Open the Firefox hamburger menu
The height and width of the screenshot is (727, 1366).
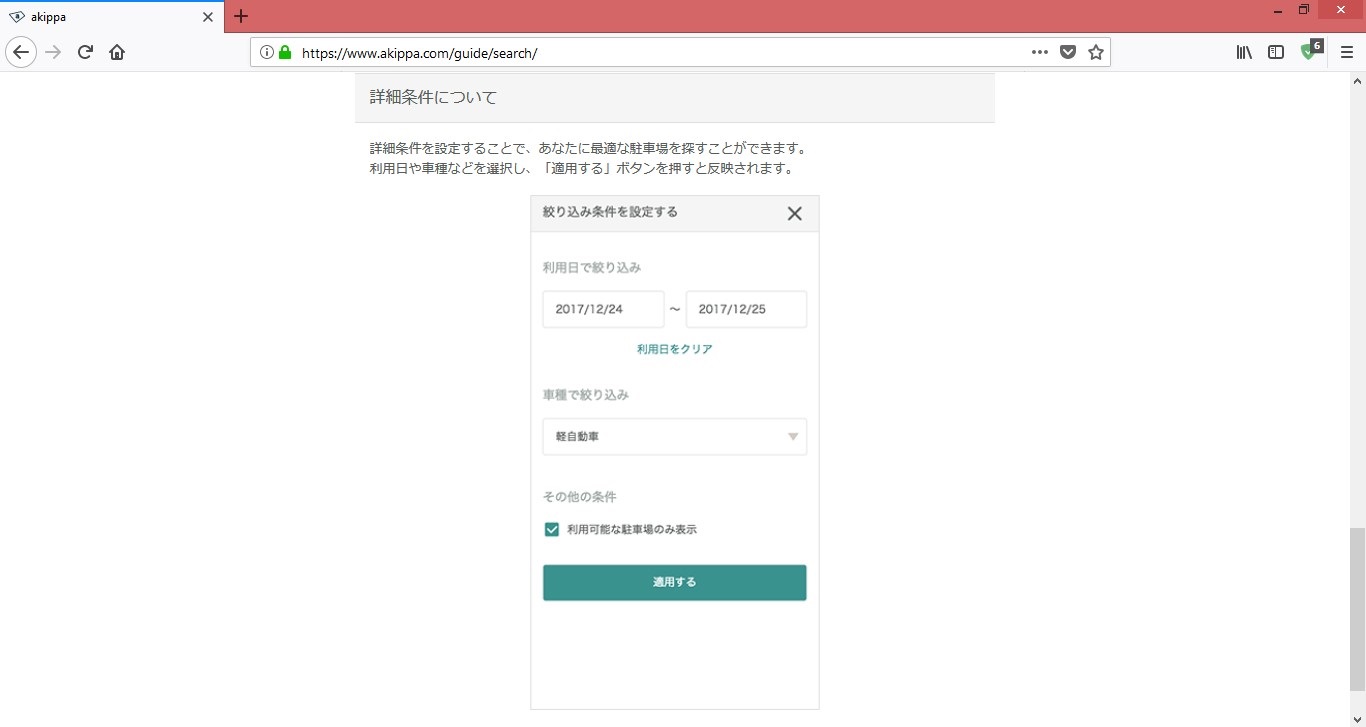1346,53
